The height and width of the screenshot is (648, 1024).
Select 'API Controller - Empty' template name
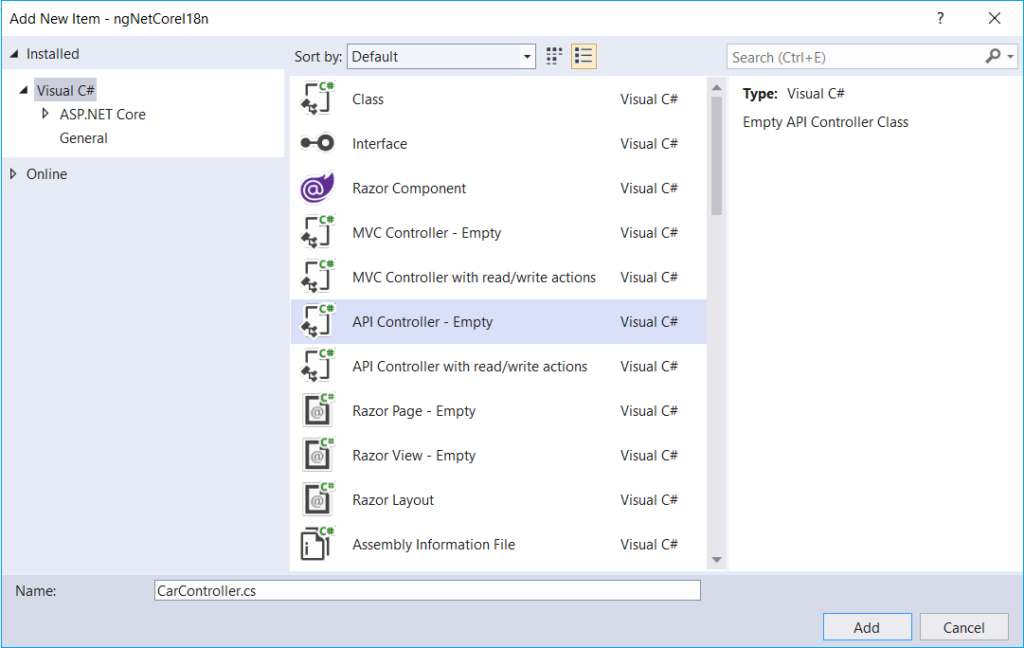click(422, 321)
